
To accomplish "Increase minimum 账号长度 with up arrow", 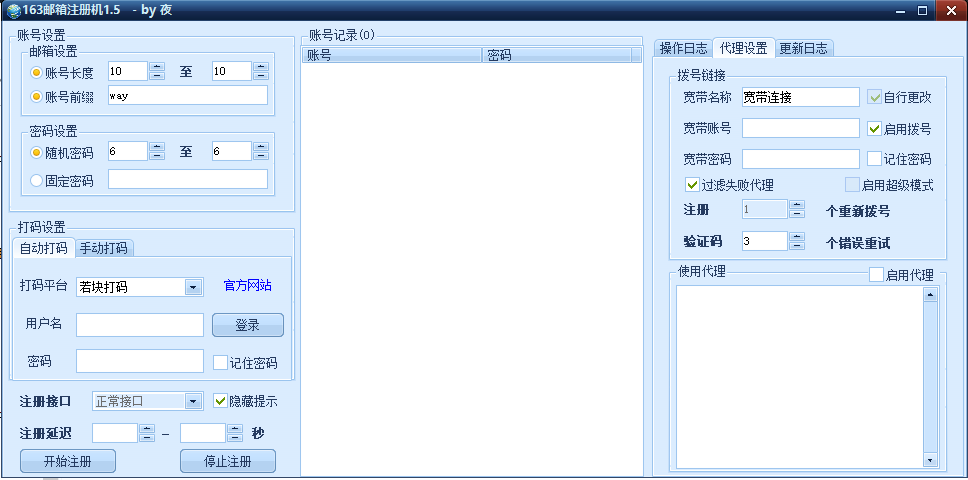I will (x=157, y=67).
